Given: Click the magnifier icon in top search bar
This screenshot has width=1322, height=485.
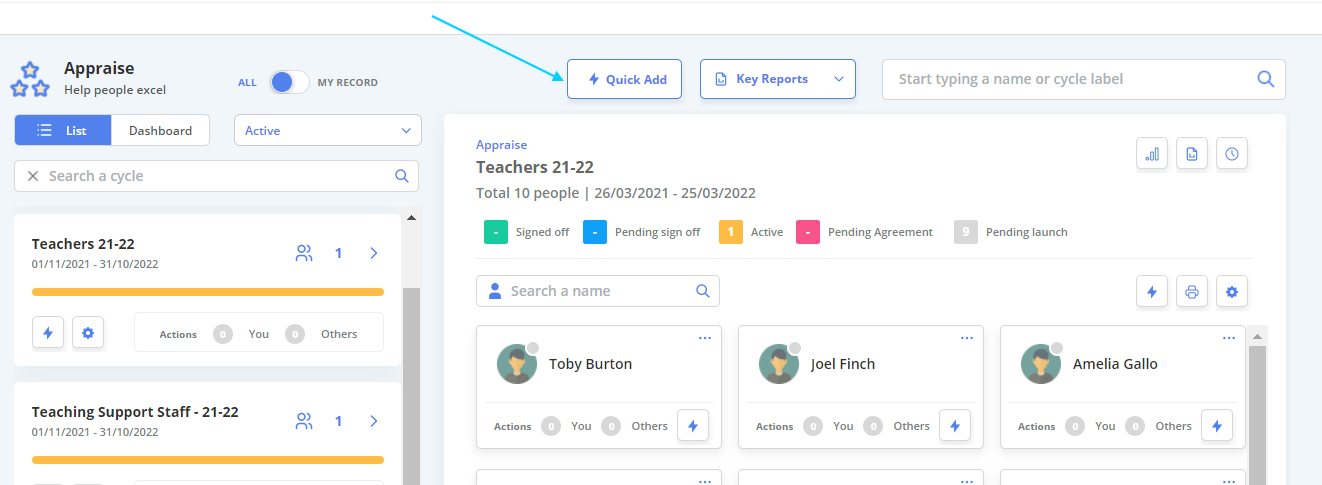Looking at the screenshot, I should pos(1265,79).
